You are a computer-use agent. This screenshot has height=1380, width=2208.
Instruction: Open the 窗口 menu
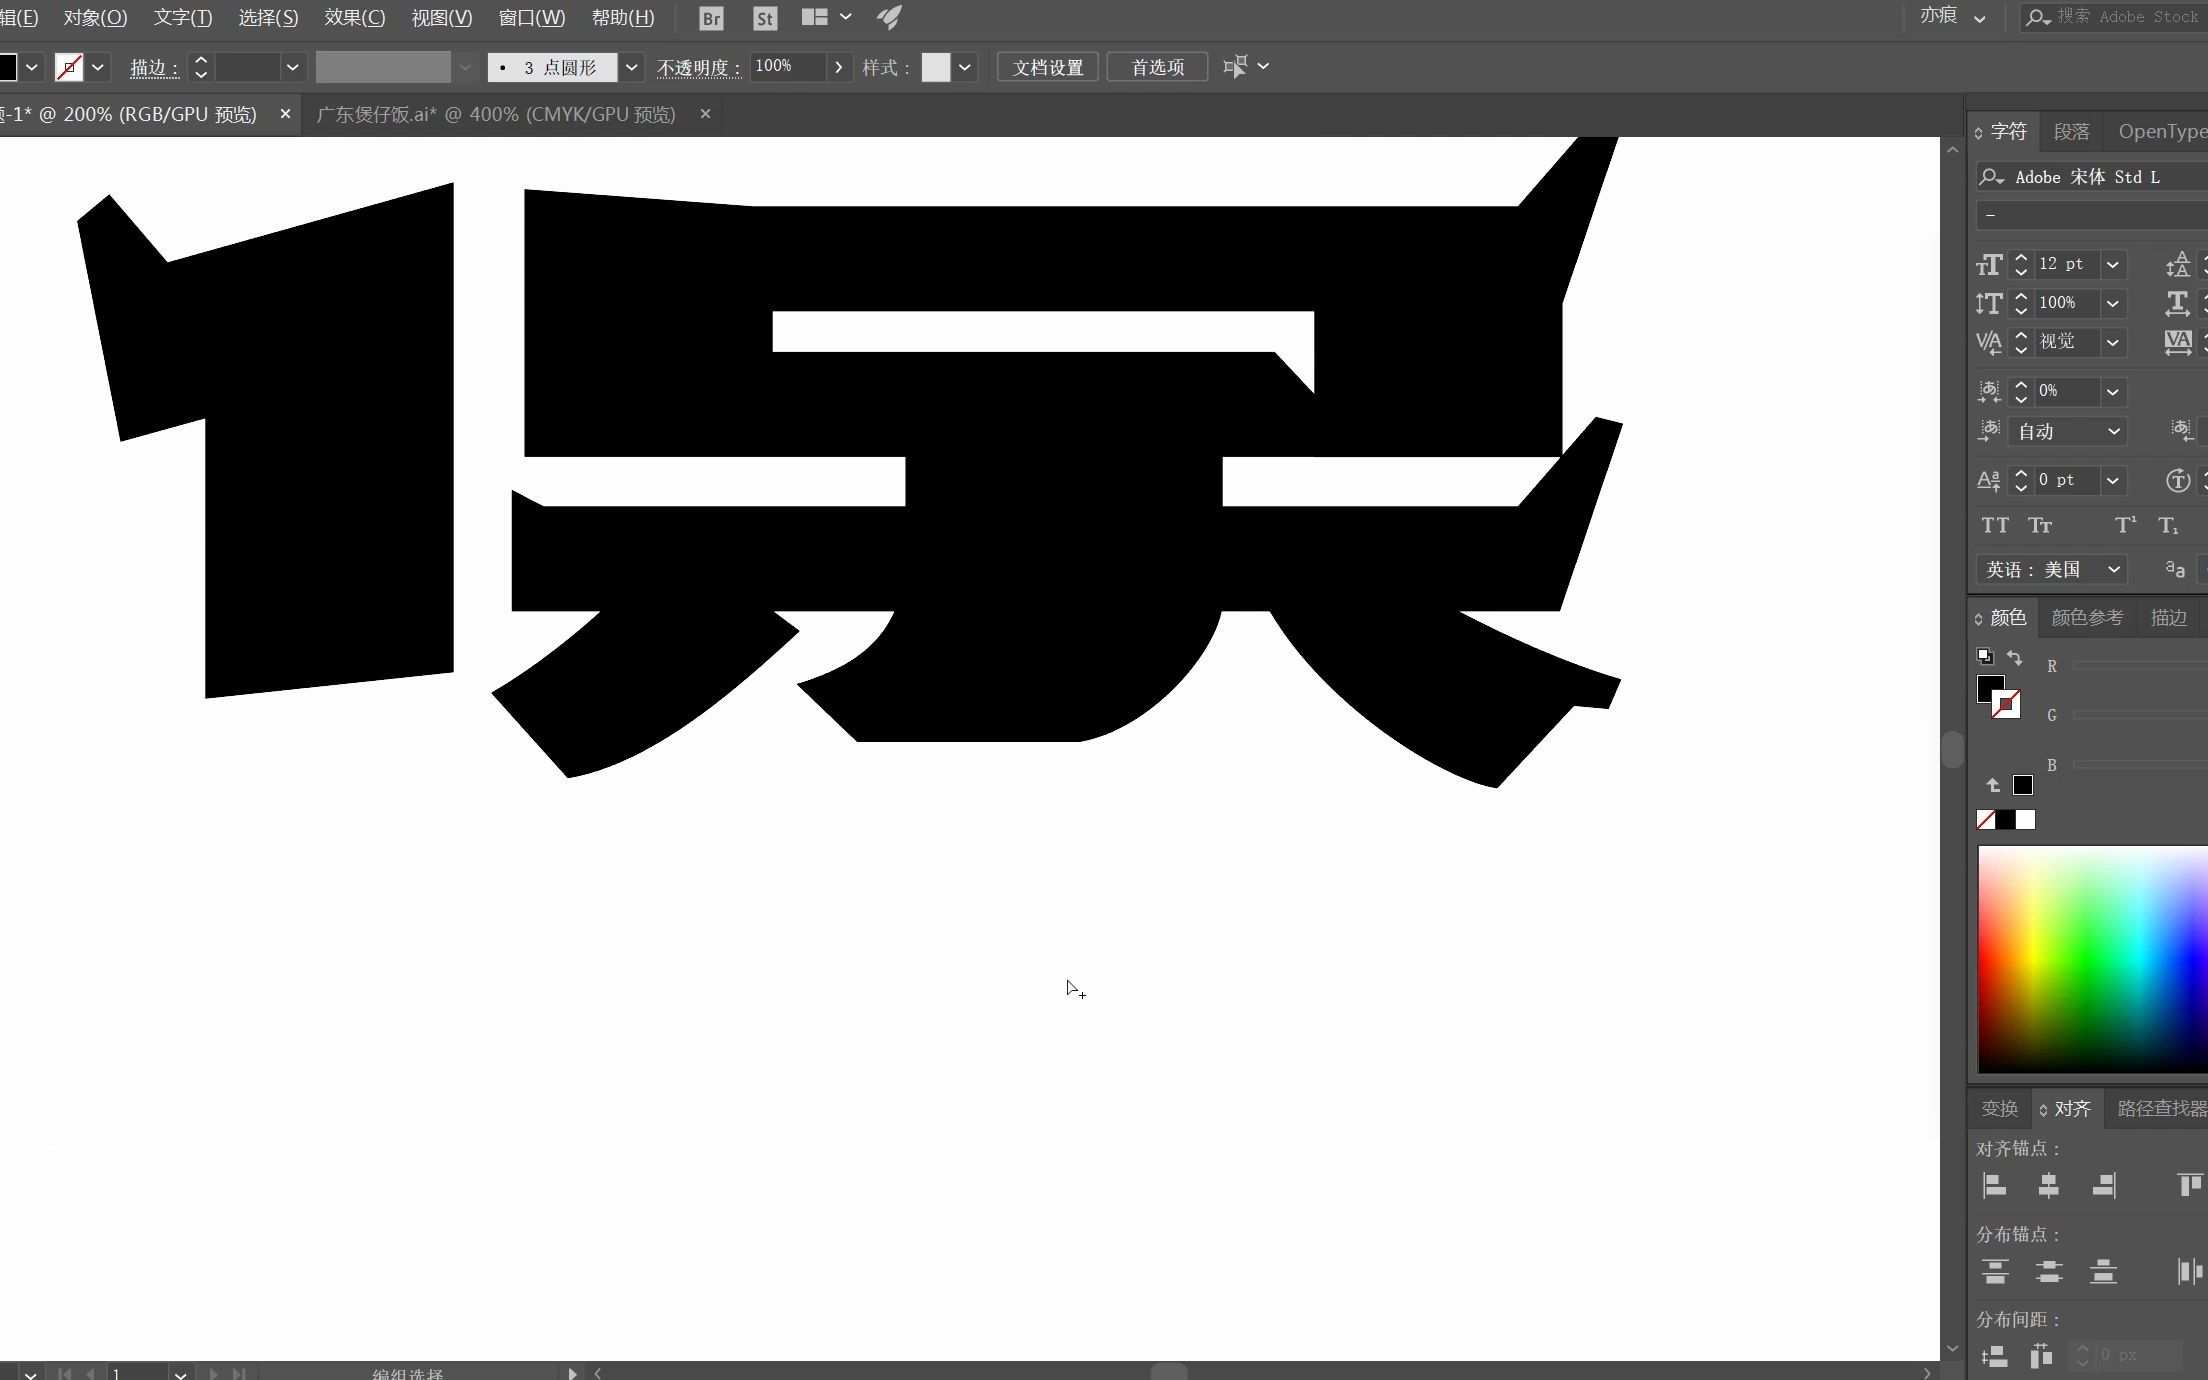530,17
